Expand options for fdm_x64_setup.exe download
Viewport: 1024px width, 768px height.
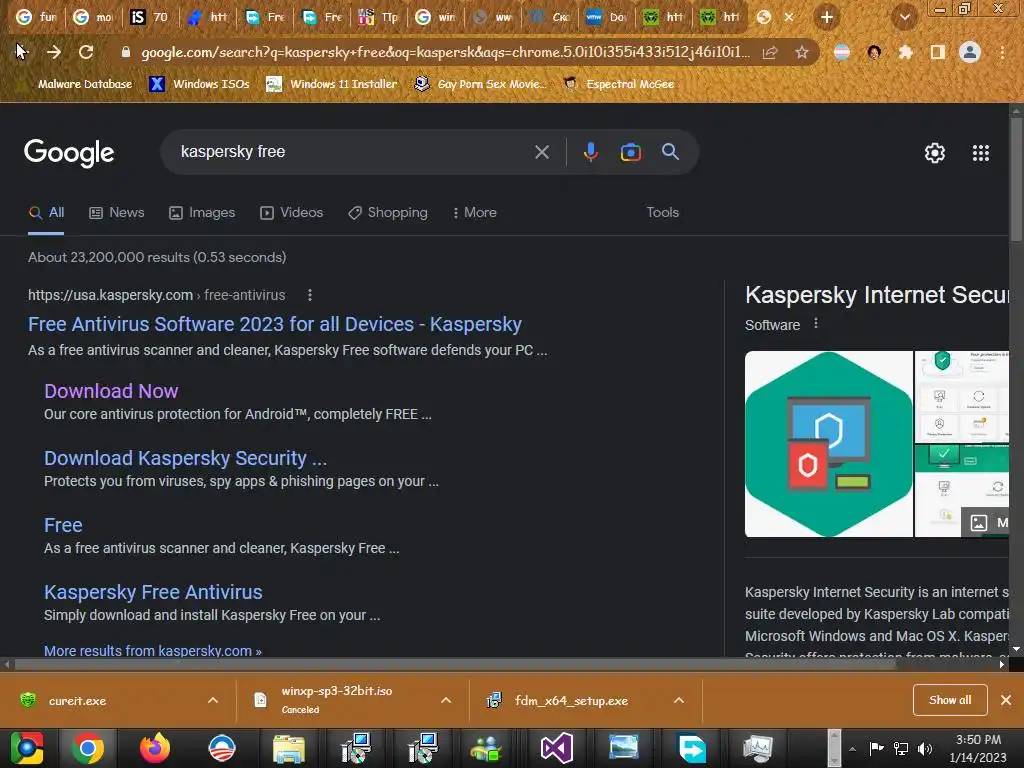point(679,700)
